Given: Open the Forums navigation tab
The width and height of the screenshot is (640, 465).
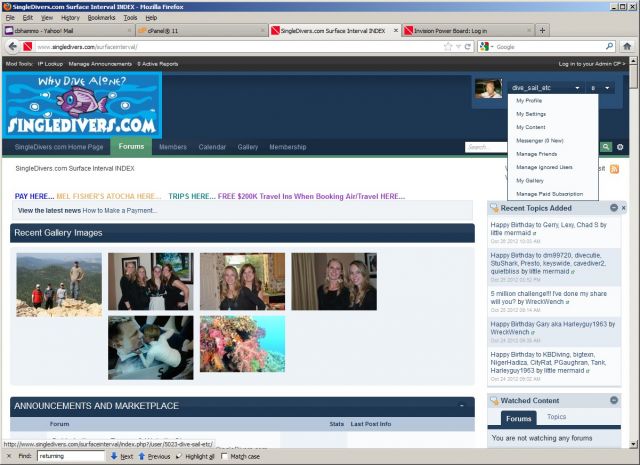Looking at the screenshot, I should click(131, 147).
